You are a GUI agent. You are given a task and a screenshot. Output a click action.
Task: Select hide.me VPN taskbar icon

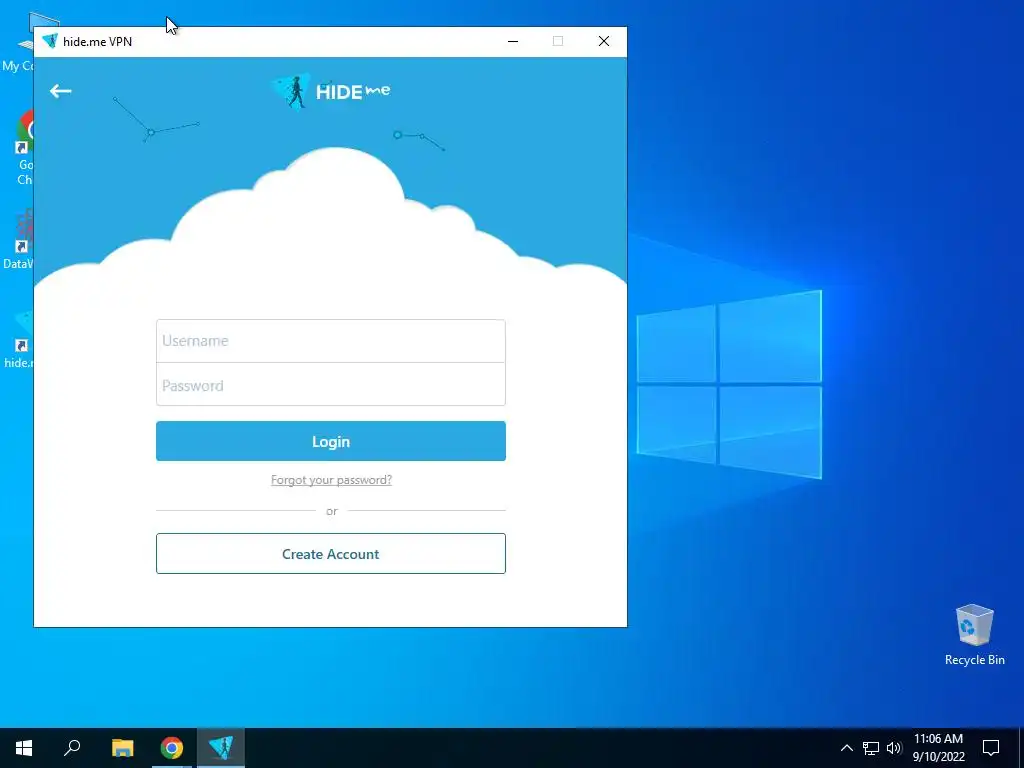point(221,748)
